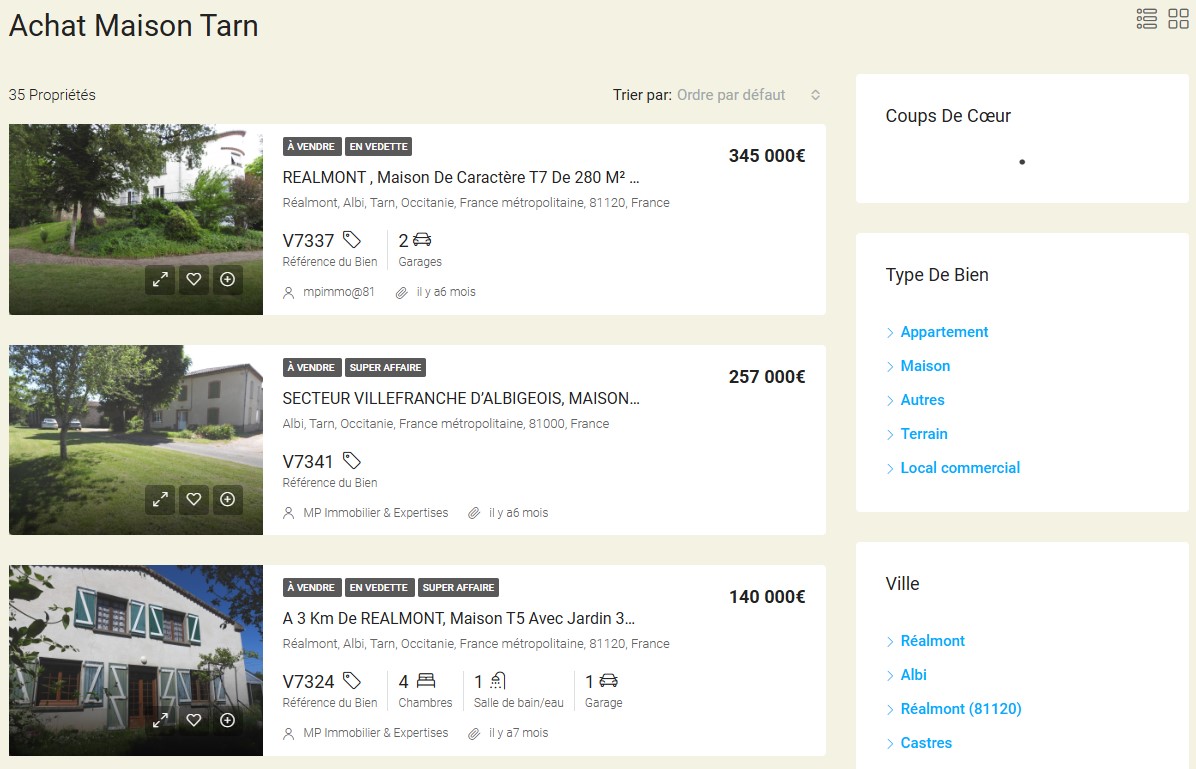Image resolution: width=1196 pixels, height=769 pixels.
Task: Click the price tag icon beside V7324
Action: pyautogui.click(x=352, y=681)
